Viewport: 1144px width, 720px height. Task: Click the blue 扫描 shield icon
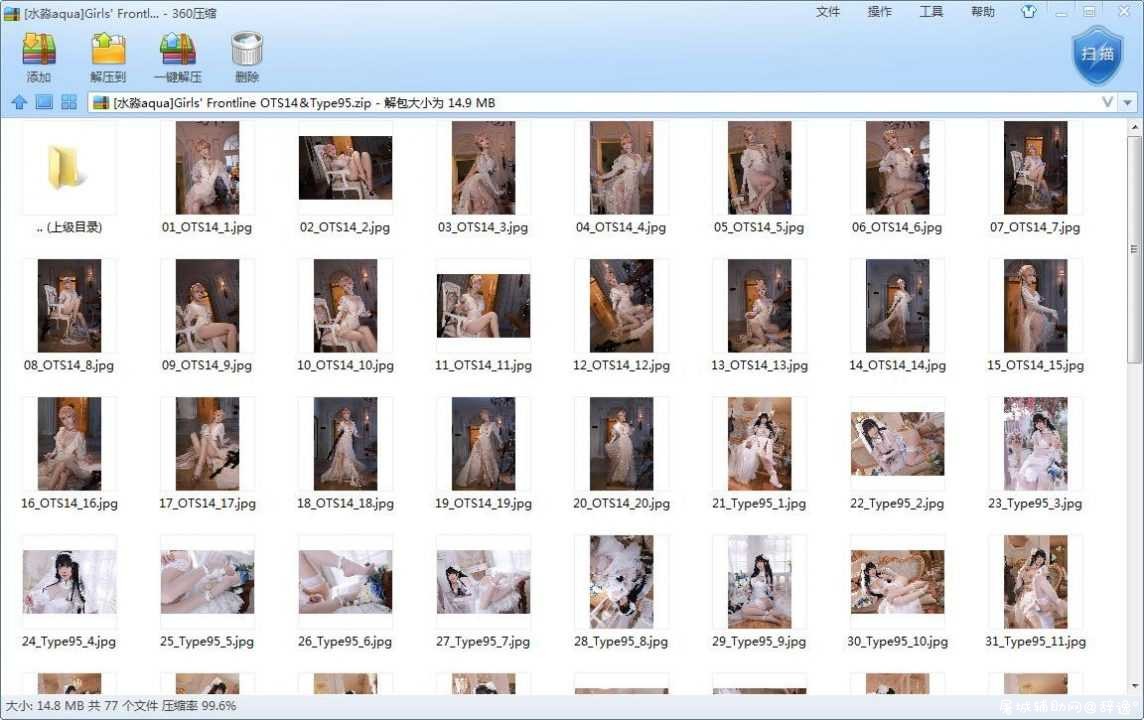(1097, 55)
